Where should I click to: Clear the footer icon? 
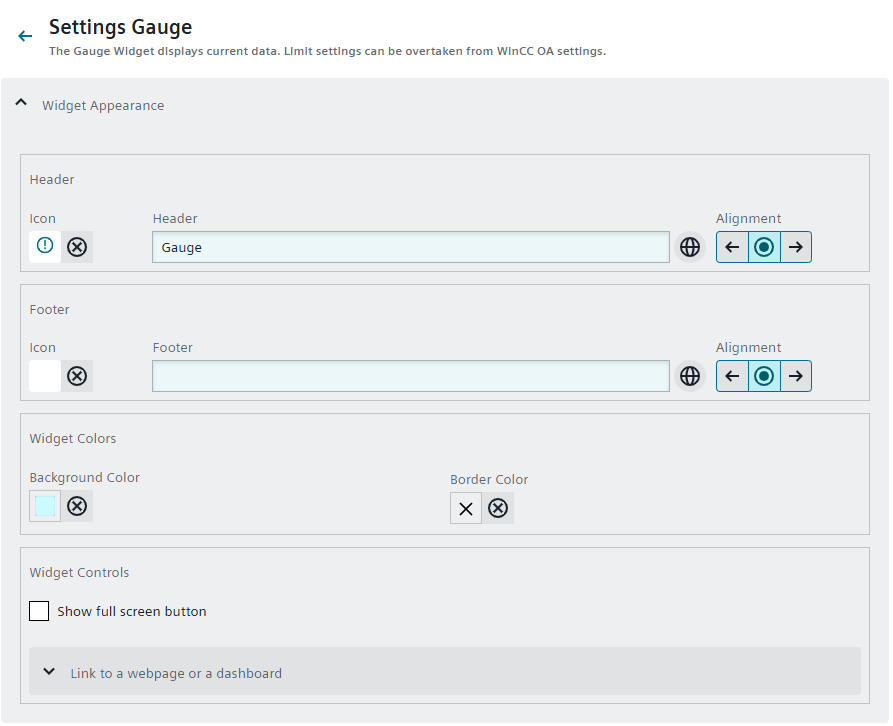[x=77, y=376]
